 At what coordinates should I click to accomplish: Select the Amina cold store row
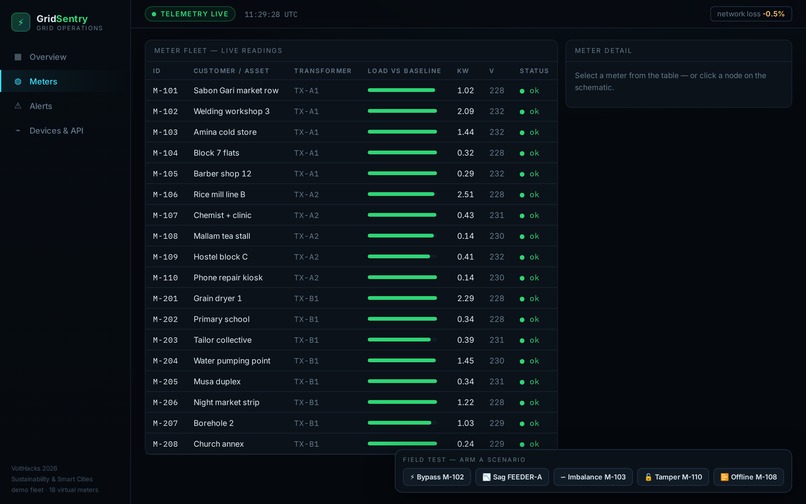point(351,132)
